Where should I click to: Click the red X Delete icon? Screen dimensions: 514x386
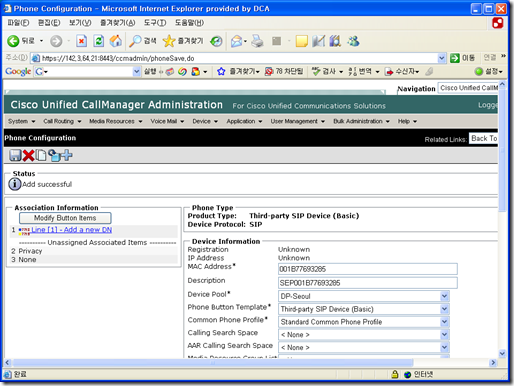(x=28, y=155)
